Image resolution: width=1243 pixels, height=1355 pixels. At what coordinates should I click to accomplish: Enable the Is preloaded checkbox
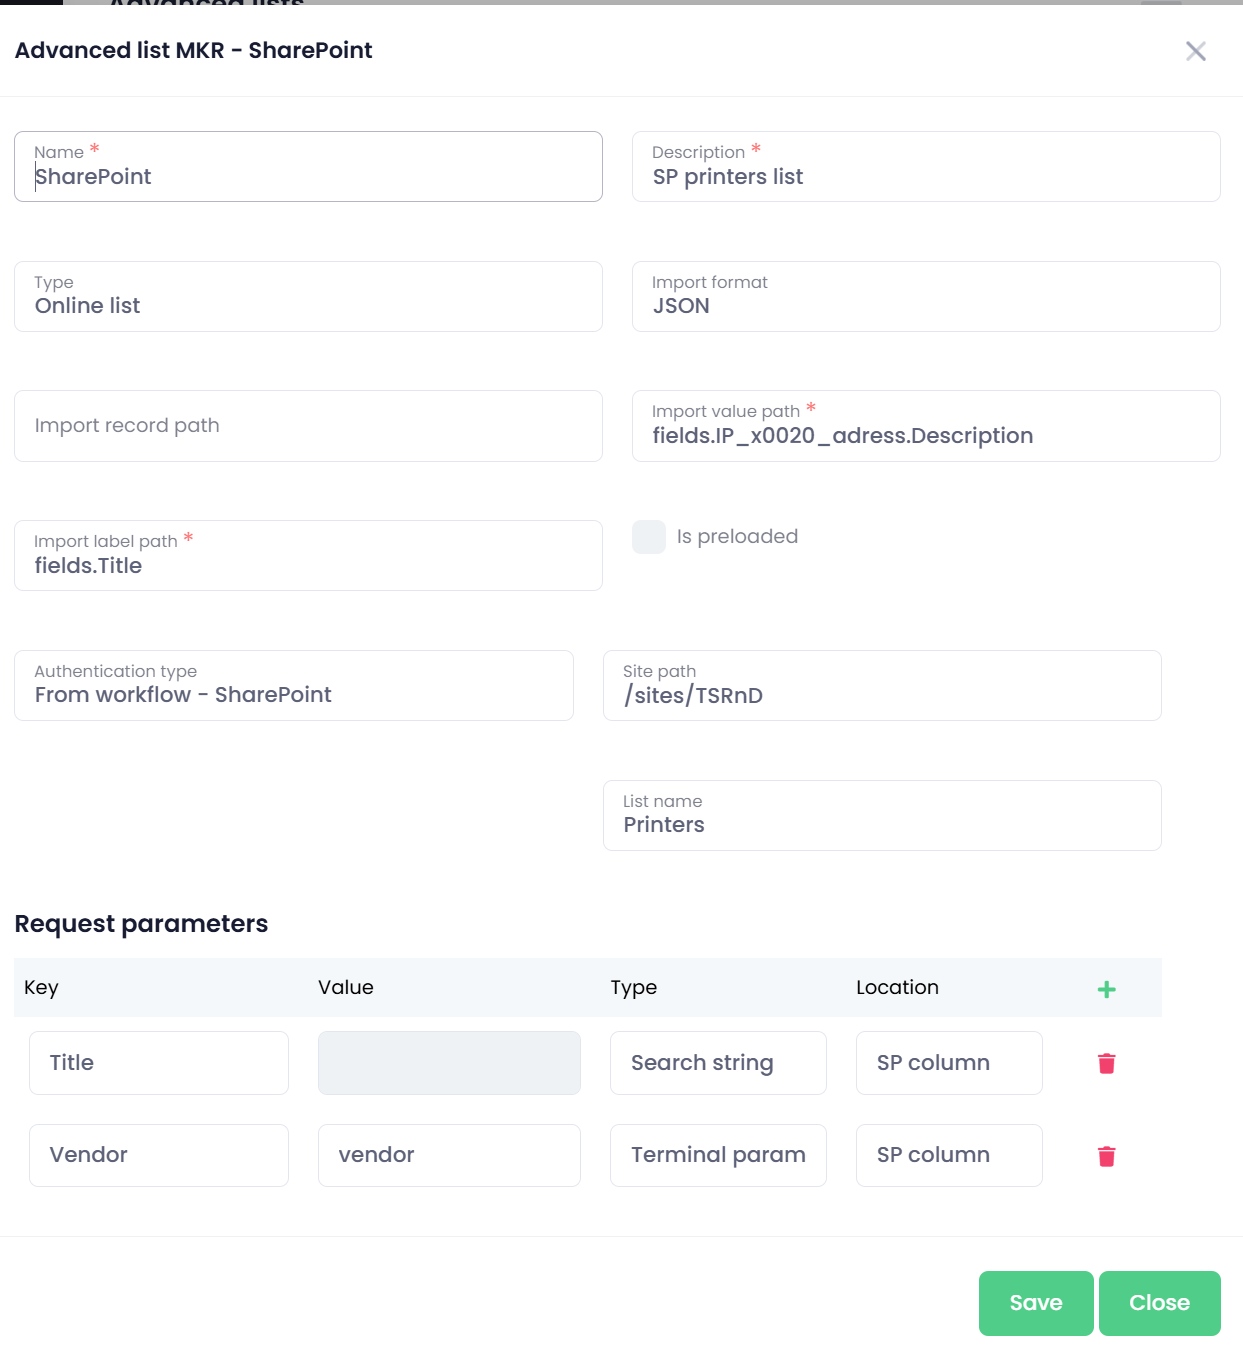point(649,537)
